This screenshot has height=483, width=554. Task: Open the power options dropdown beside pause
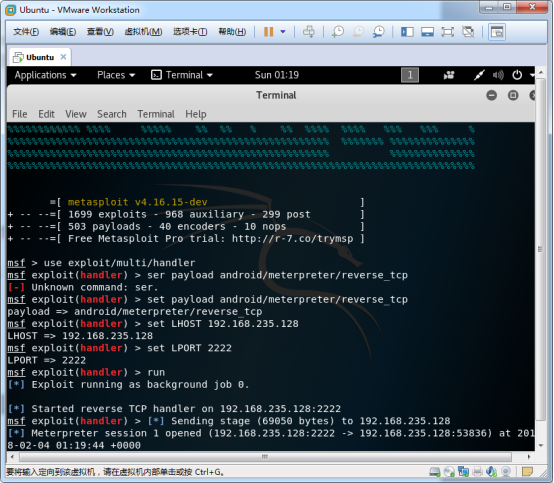[x=283, y=32]
